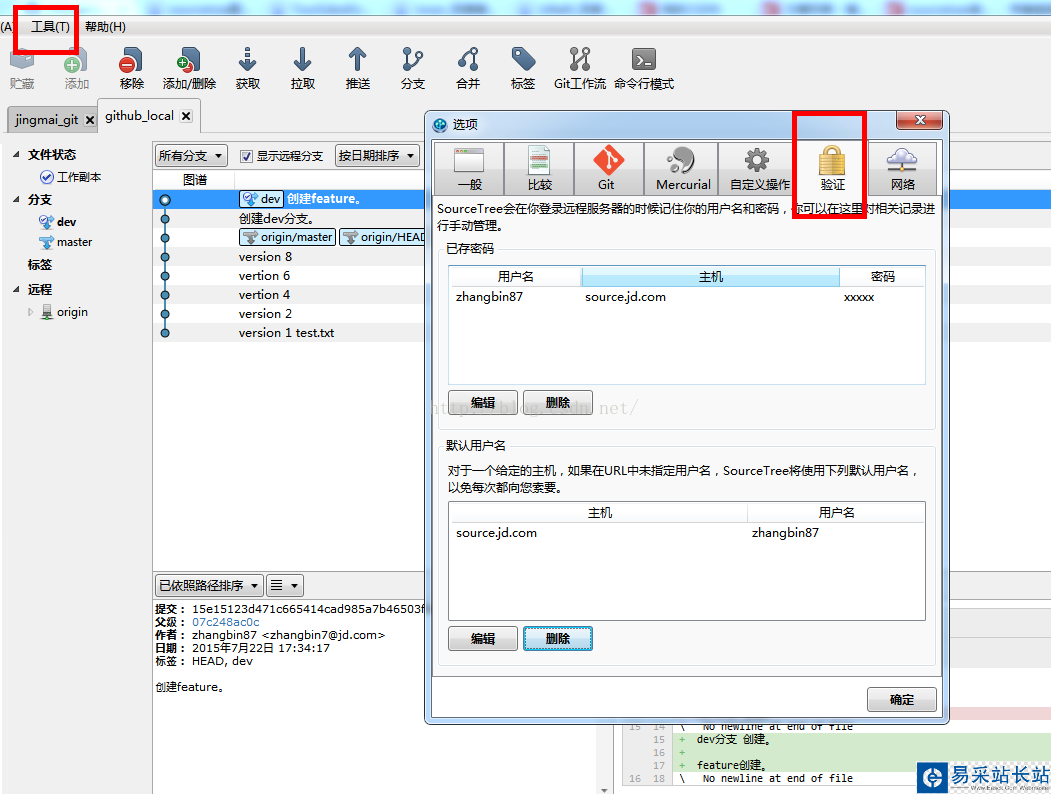Screen dimensions: 1051x794
Task: Delete (删除) the saved password entry
Action: tap(558, 403)
